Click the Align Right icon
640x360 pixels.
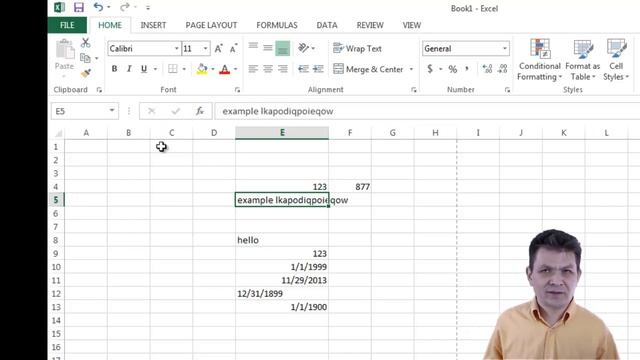[282, 69]
